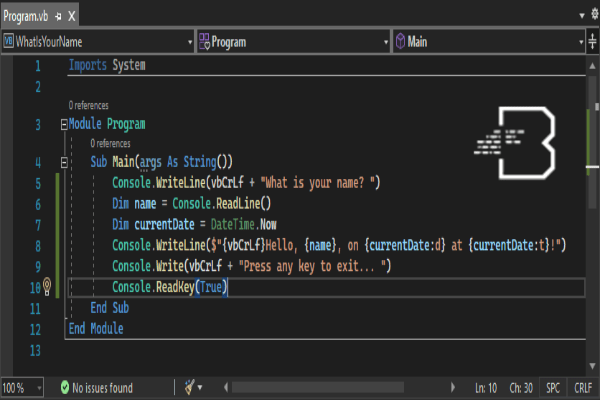Click the currentDate variable on line 7
Screen dimensions: 600x400
click(x=164, y=225)
